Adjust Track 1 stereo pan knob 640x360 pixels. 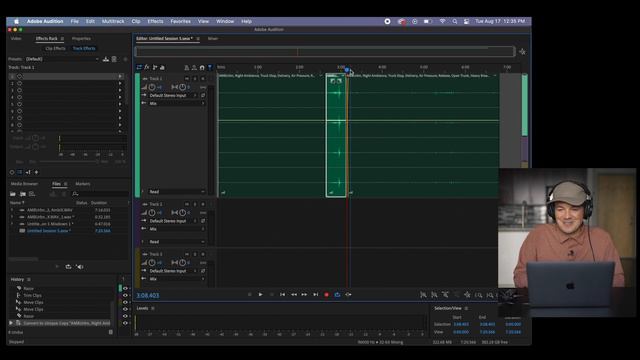pos(182,87)
